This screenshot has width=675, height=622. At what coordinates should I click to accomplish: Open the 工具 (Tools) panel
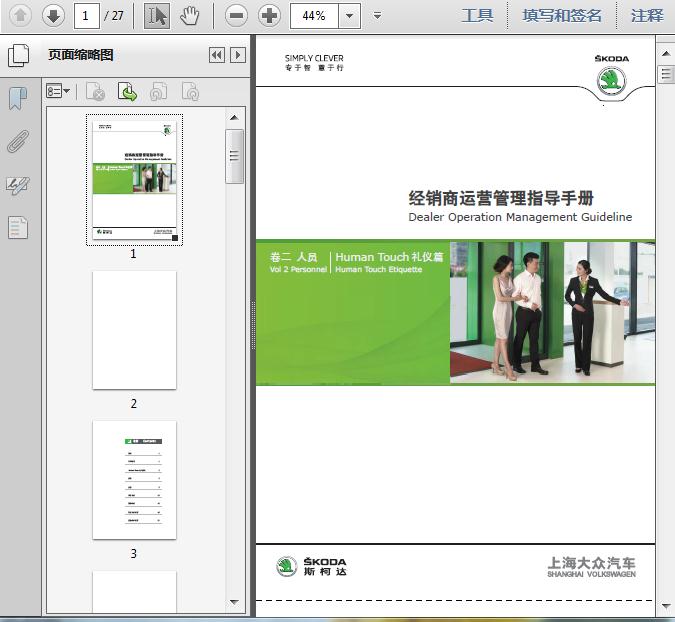[x=477, y=16]
